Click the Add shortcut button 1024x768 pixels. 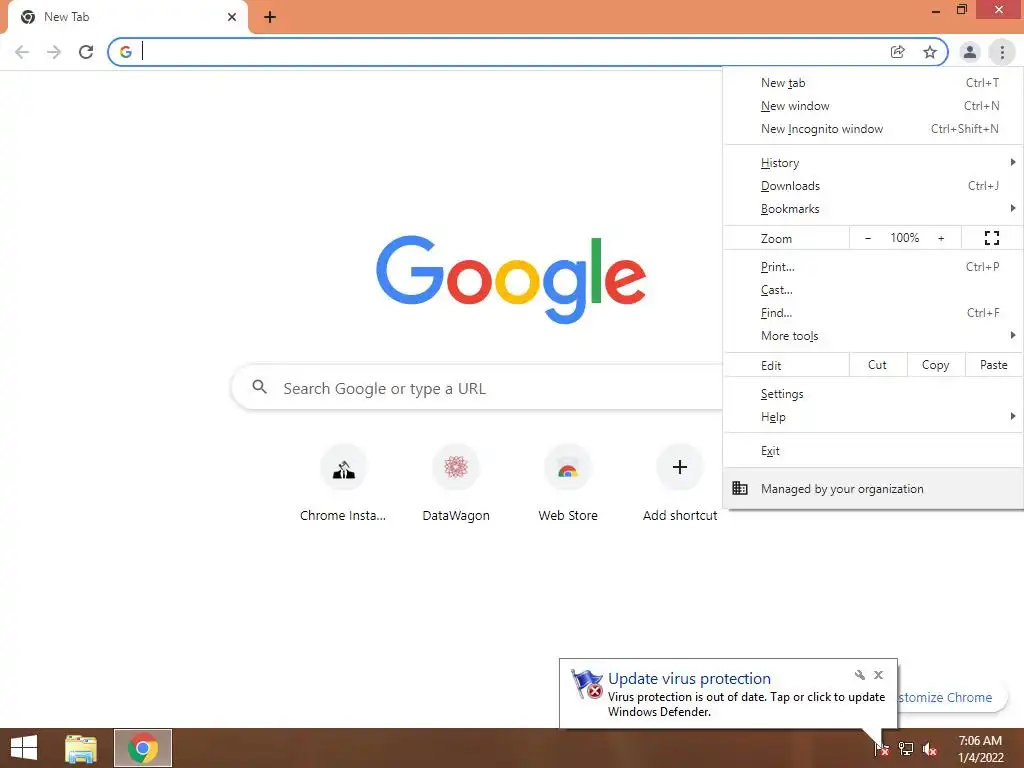tap(680, 483)
